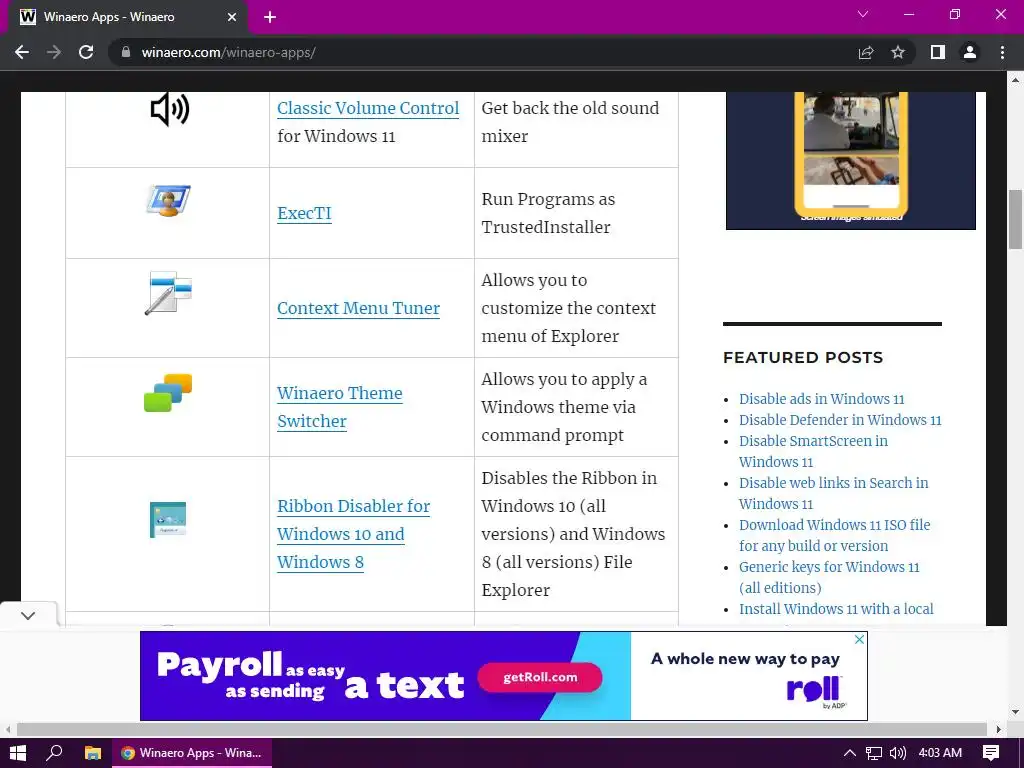The width and height of the screenshot is (1024, 768).
Task: Open a new tab with the plus button
Action: tap(270, 17)
